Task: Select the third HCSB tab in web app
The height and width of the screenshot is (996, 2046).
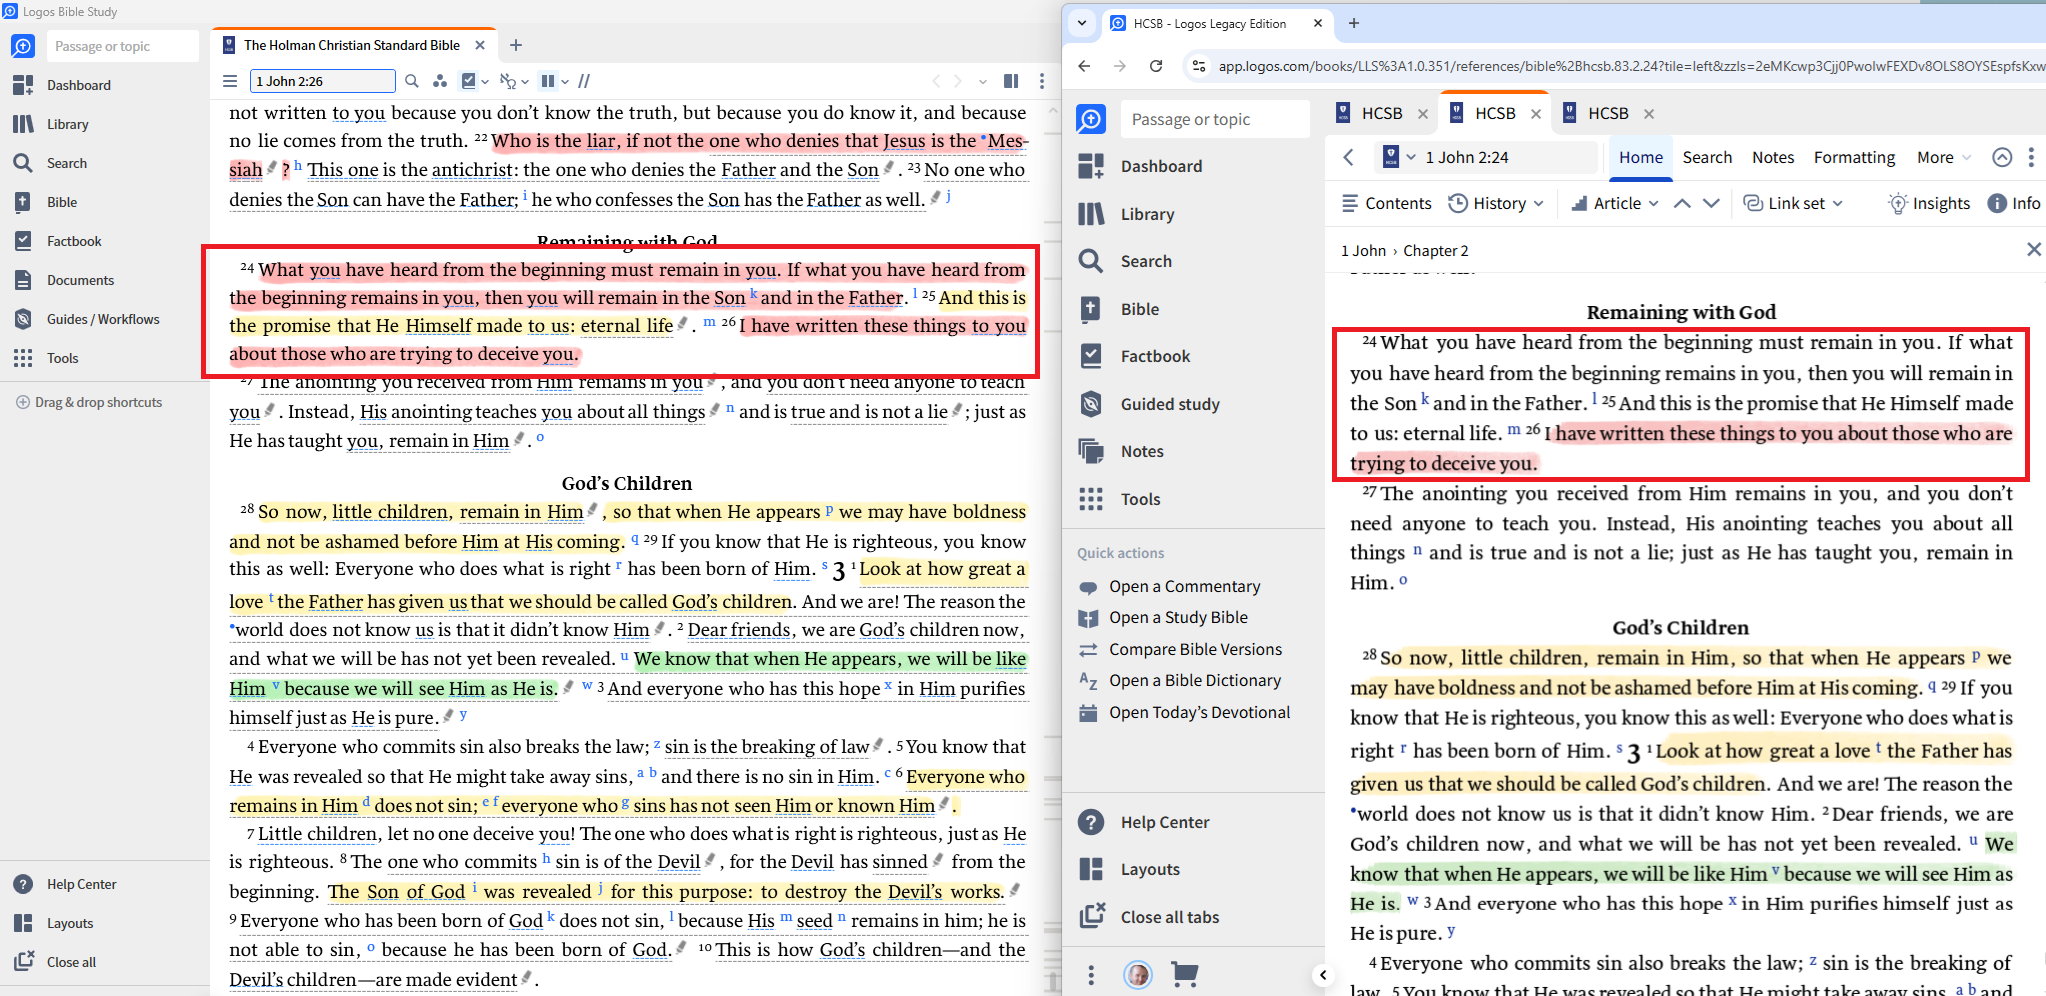Action: pos(1608,113)
